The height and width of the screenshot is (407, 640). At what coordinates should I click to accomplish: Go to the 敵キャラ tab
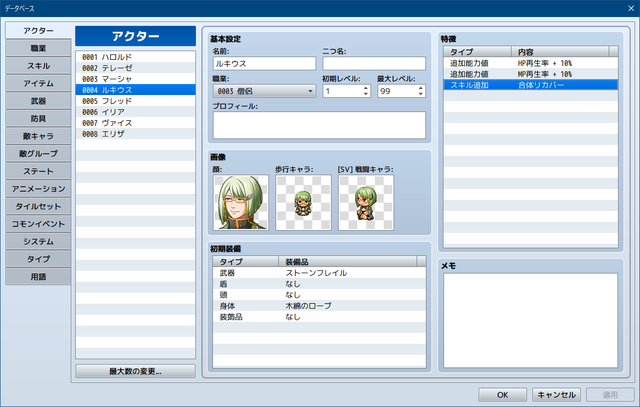point(38,136)
